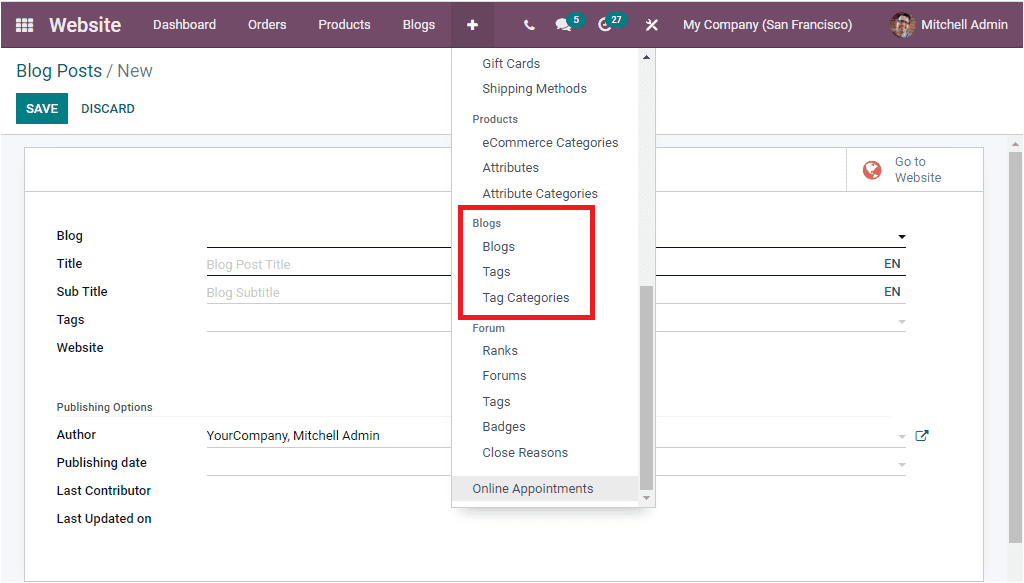Open the Dashboard menu
This screenshot has width=1024, height=583.
[x=184, y=24]
